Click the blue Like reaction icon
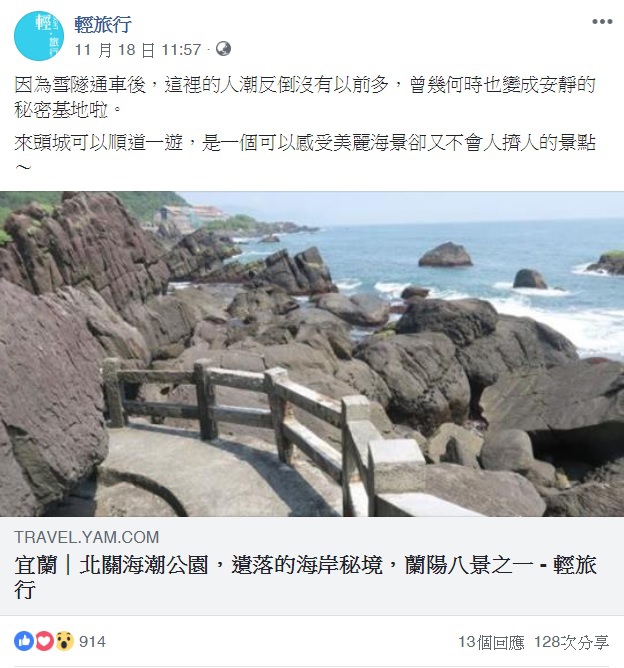This screenshot has width=624, height=668. click(x=24, y=641)
